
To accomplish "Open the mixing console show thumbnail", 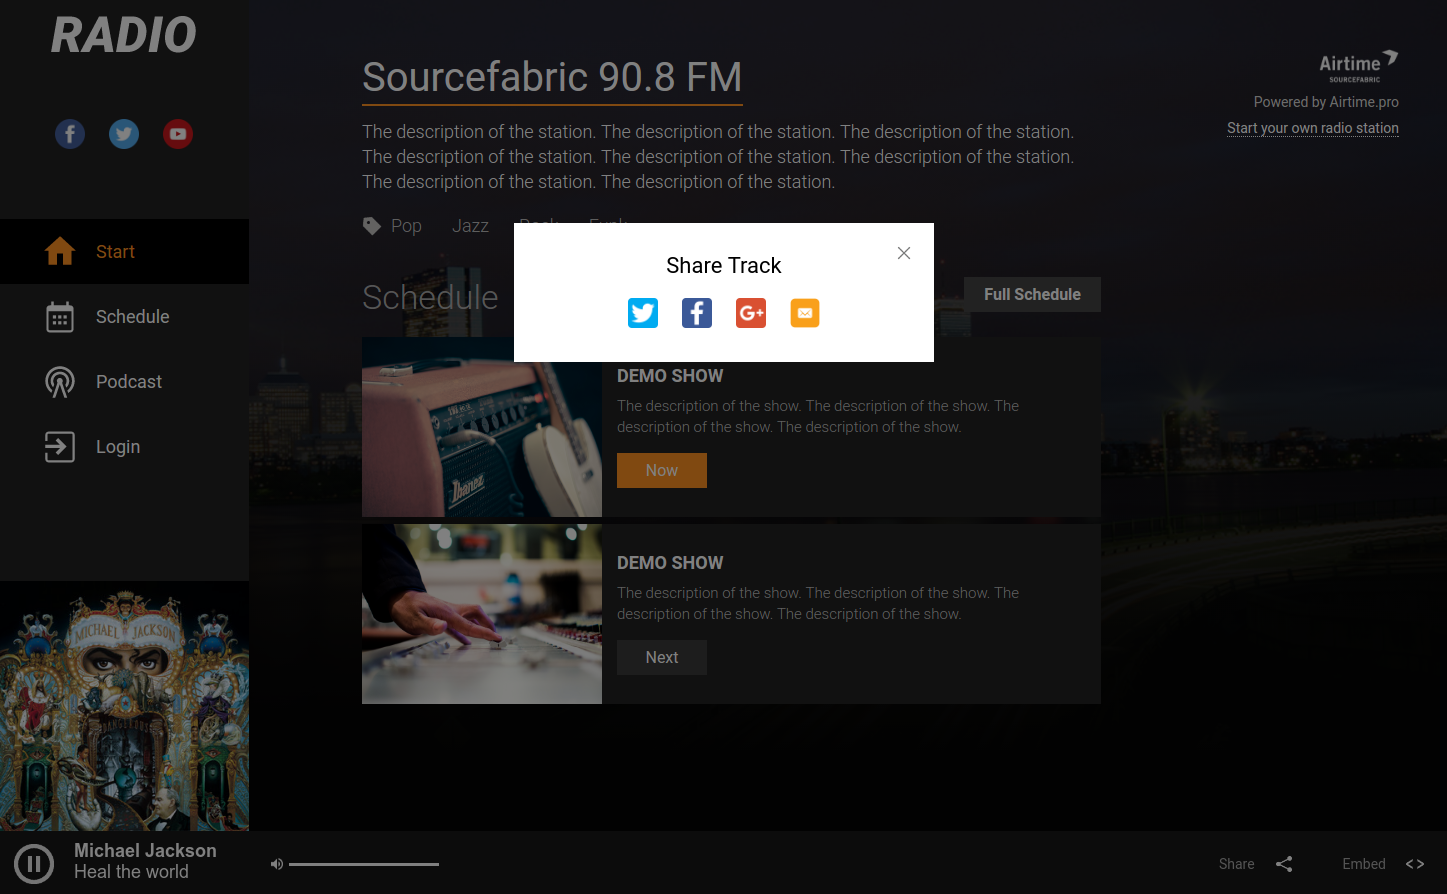I will [x=482, y=614].
